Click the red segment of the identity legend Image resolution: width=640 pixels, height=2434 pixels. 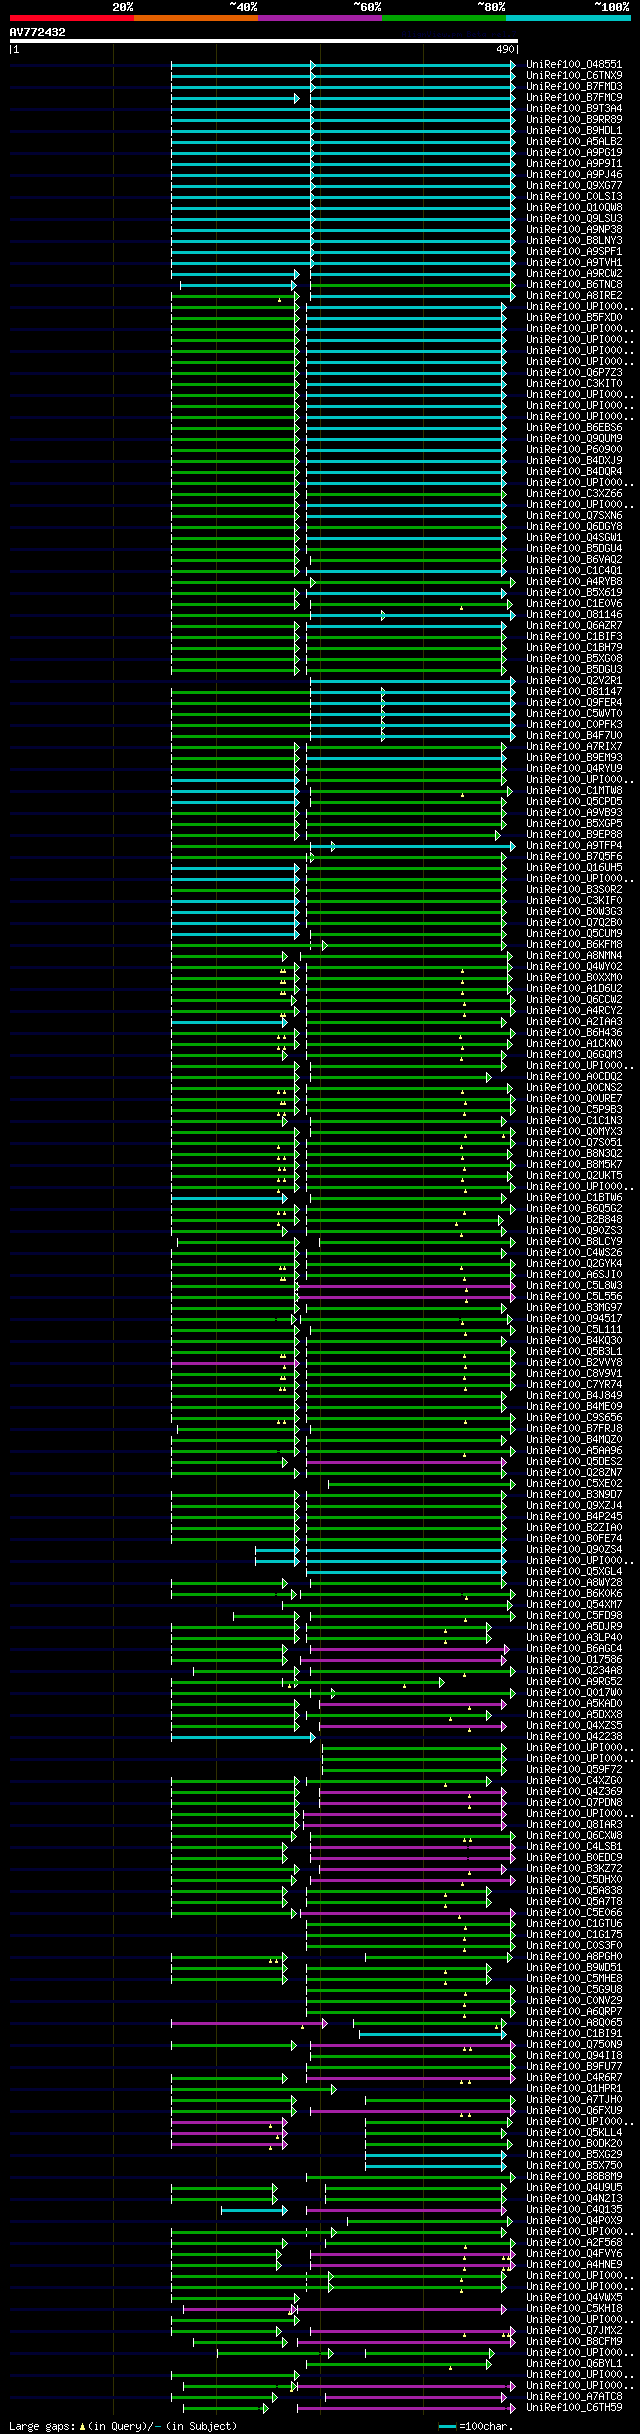pyautogui.click(x=72, y=18)
